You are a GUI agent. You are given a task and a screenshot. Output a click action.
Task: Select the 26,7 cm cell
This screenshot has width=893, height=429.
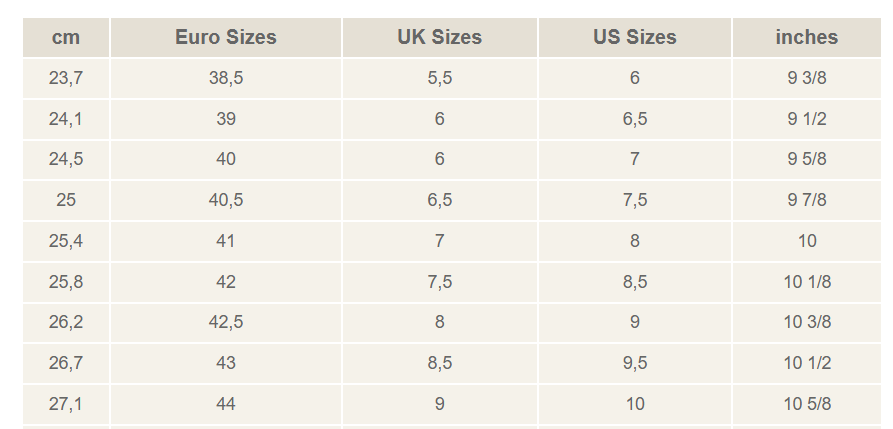click(66, 363)
